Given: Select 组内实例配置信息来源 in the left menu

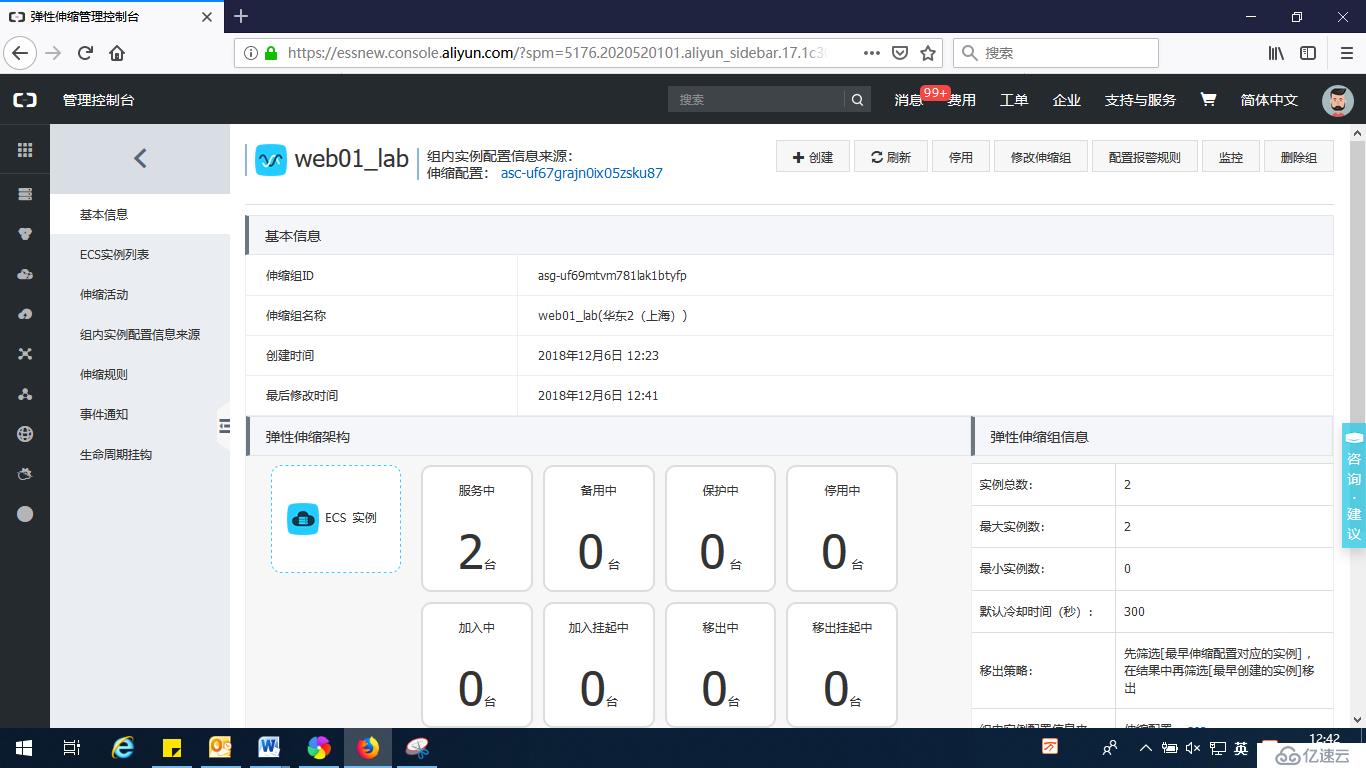Looking at the screenshot, I should tap(140, 334).
